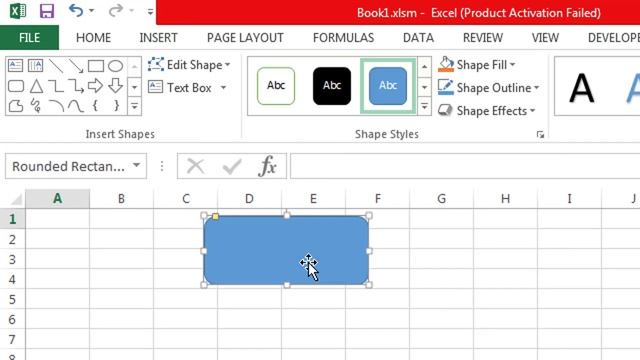Insert a Left Brace shape

point(96,106)
